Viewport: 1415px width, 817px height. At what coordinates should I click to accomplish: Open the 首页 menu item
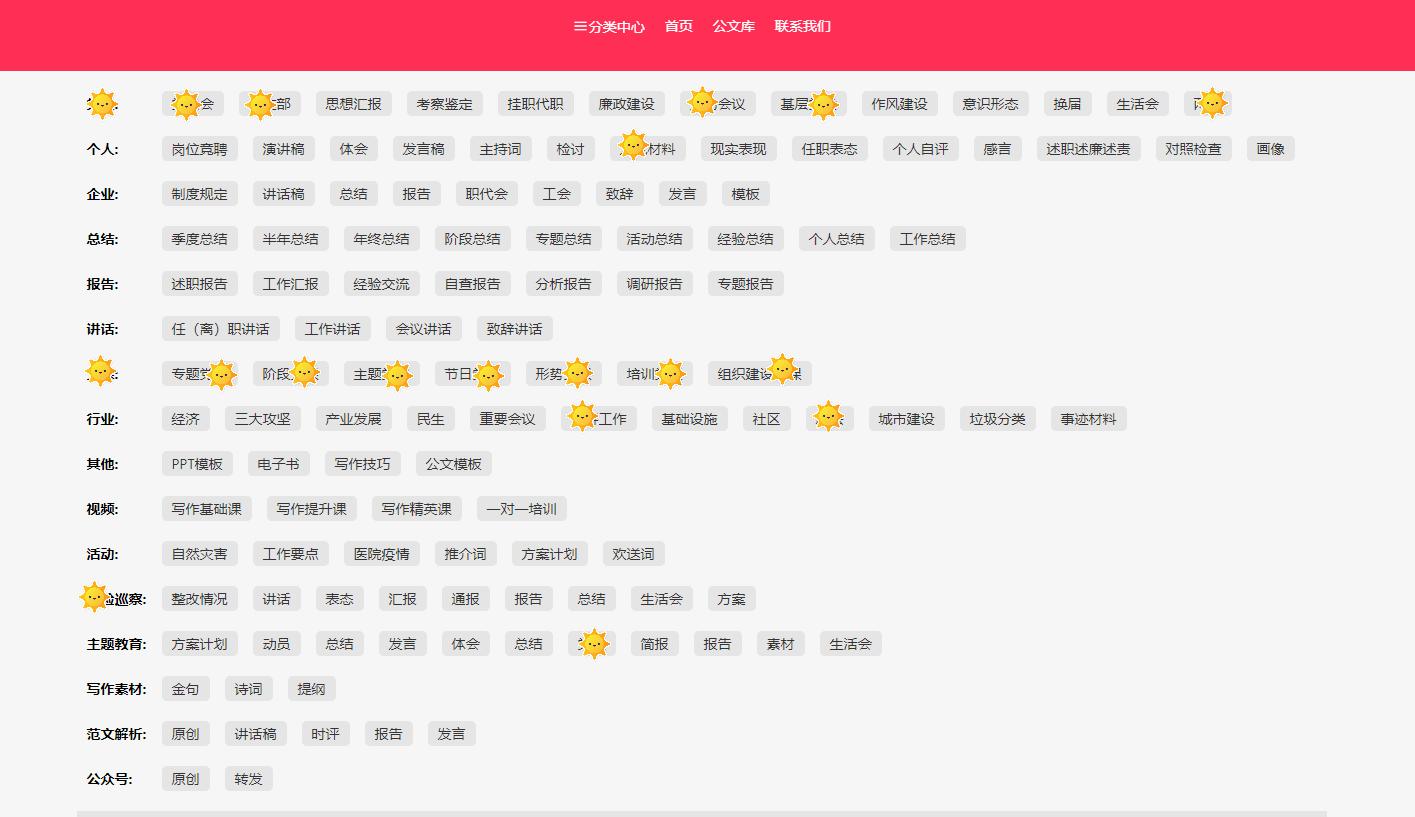tap(677, 26)
